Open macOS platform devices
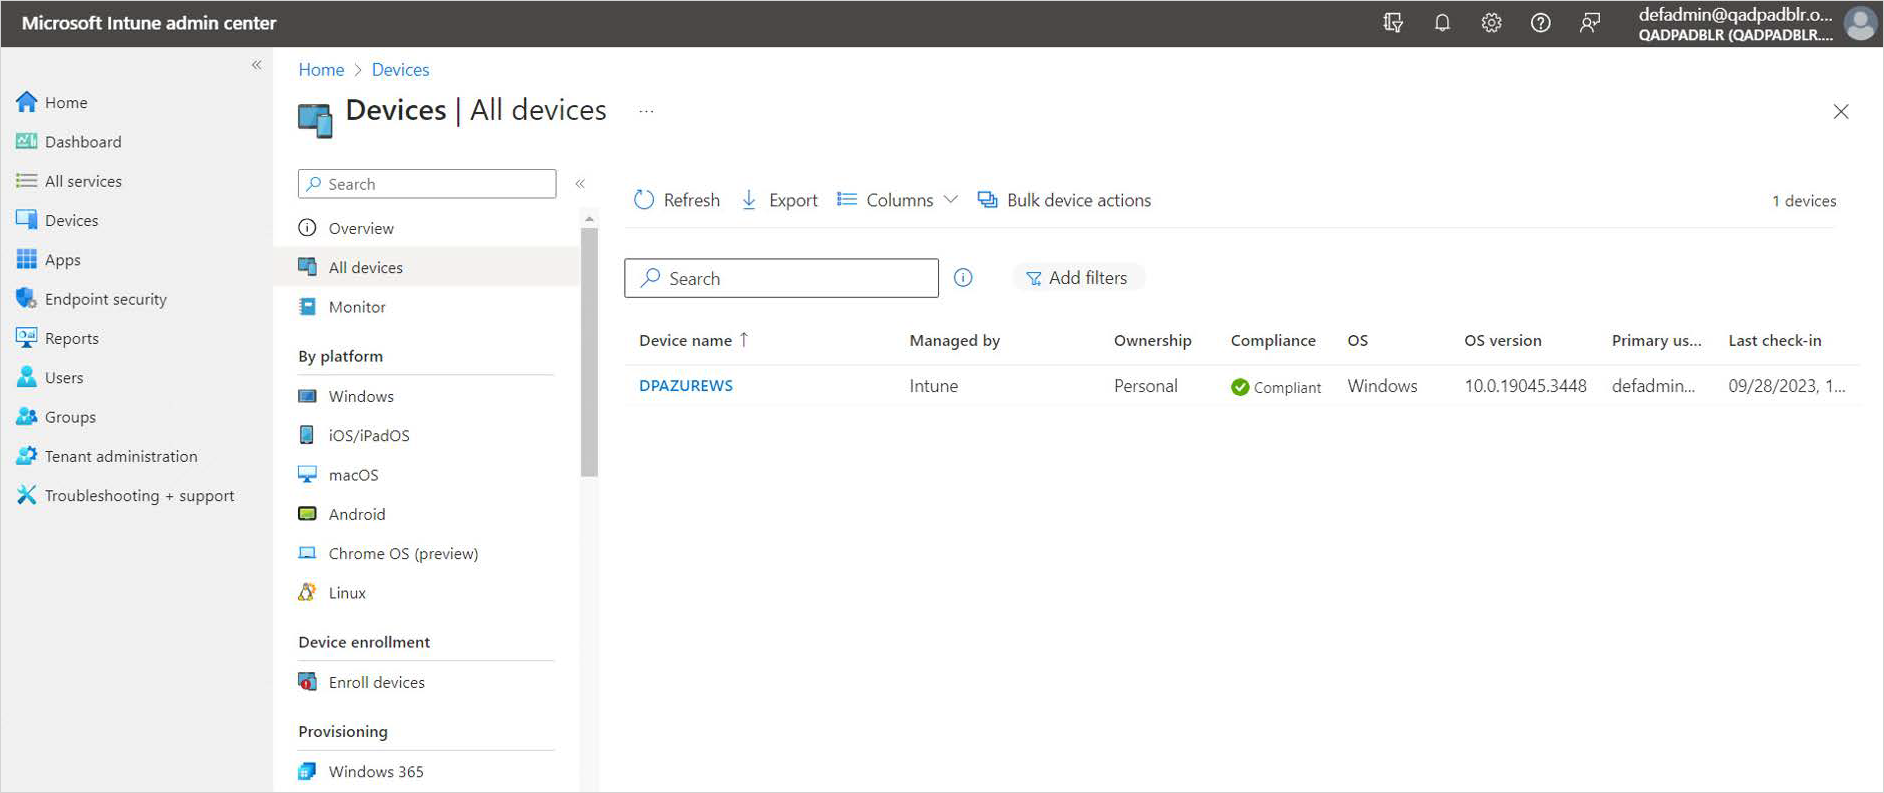 pyautogui.click(x=338, y=475)
